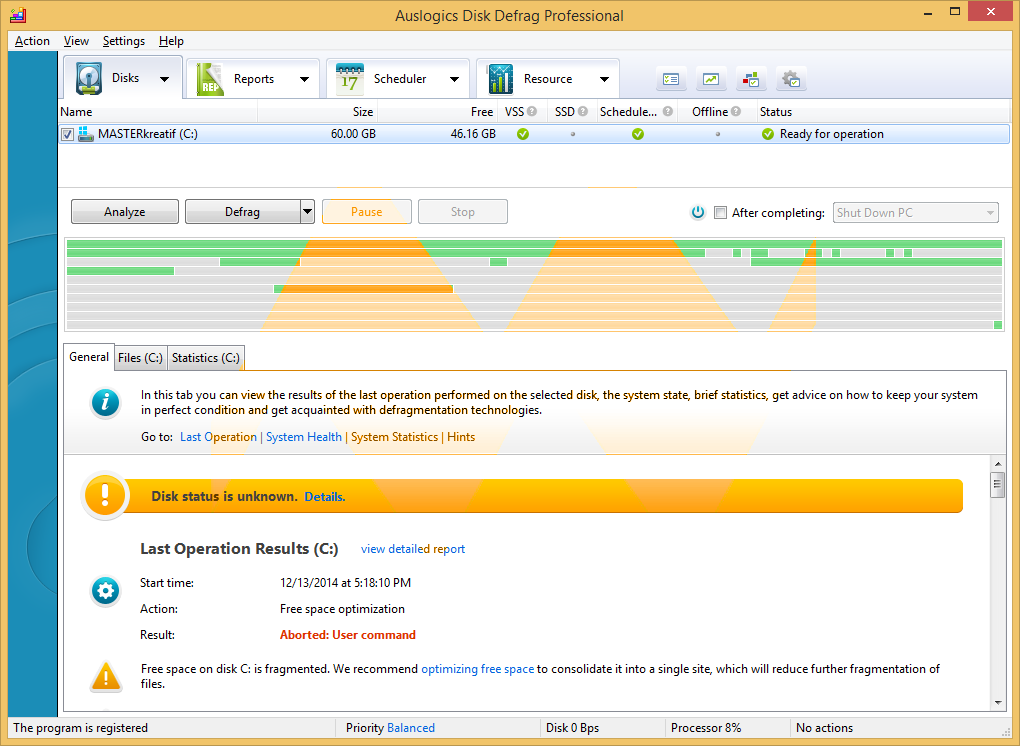The image size is (1020, 746).
Task: Sort by the Status column header
Action: click(x=883, y=112)
